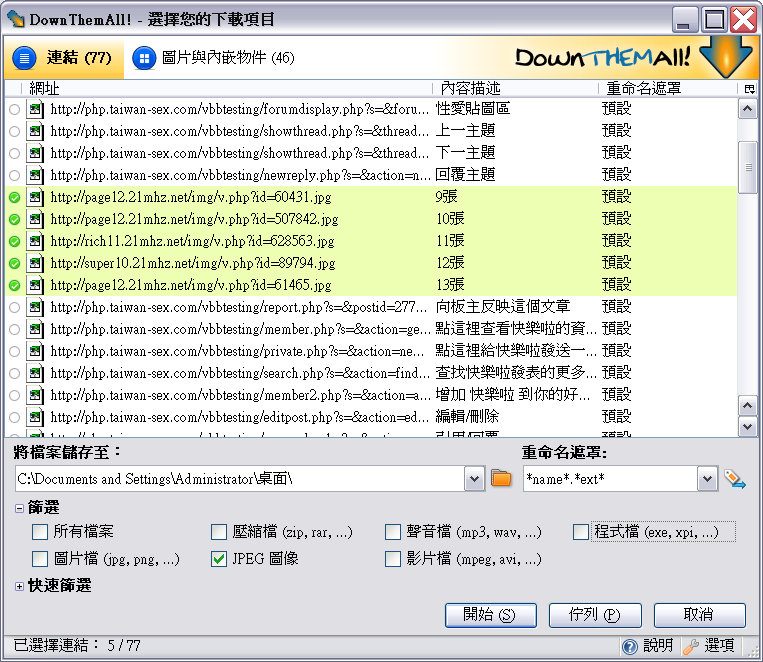This screenshot has height=662, width=763.
Task: Deselect the green check for id=61465.jpg row
Action: [x=15, y=285]
